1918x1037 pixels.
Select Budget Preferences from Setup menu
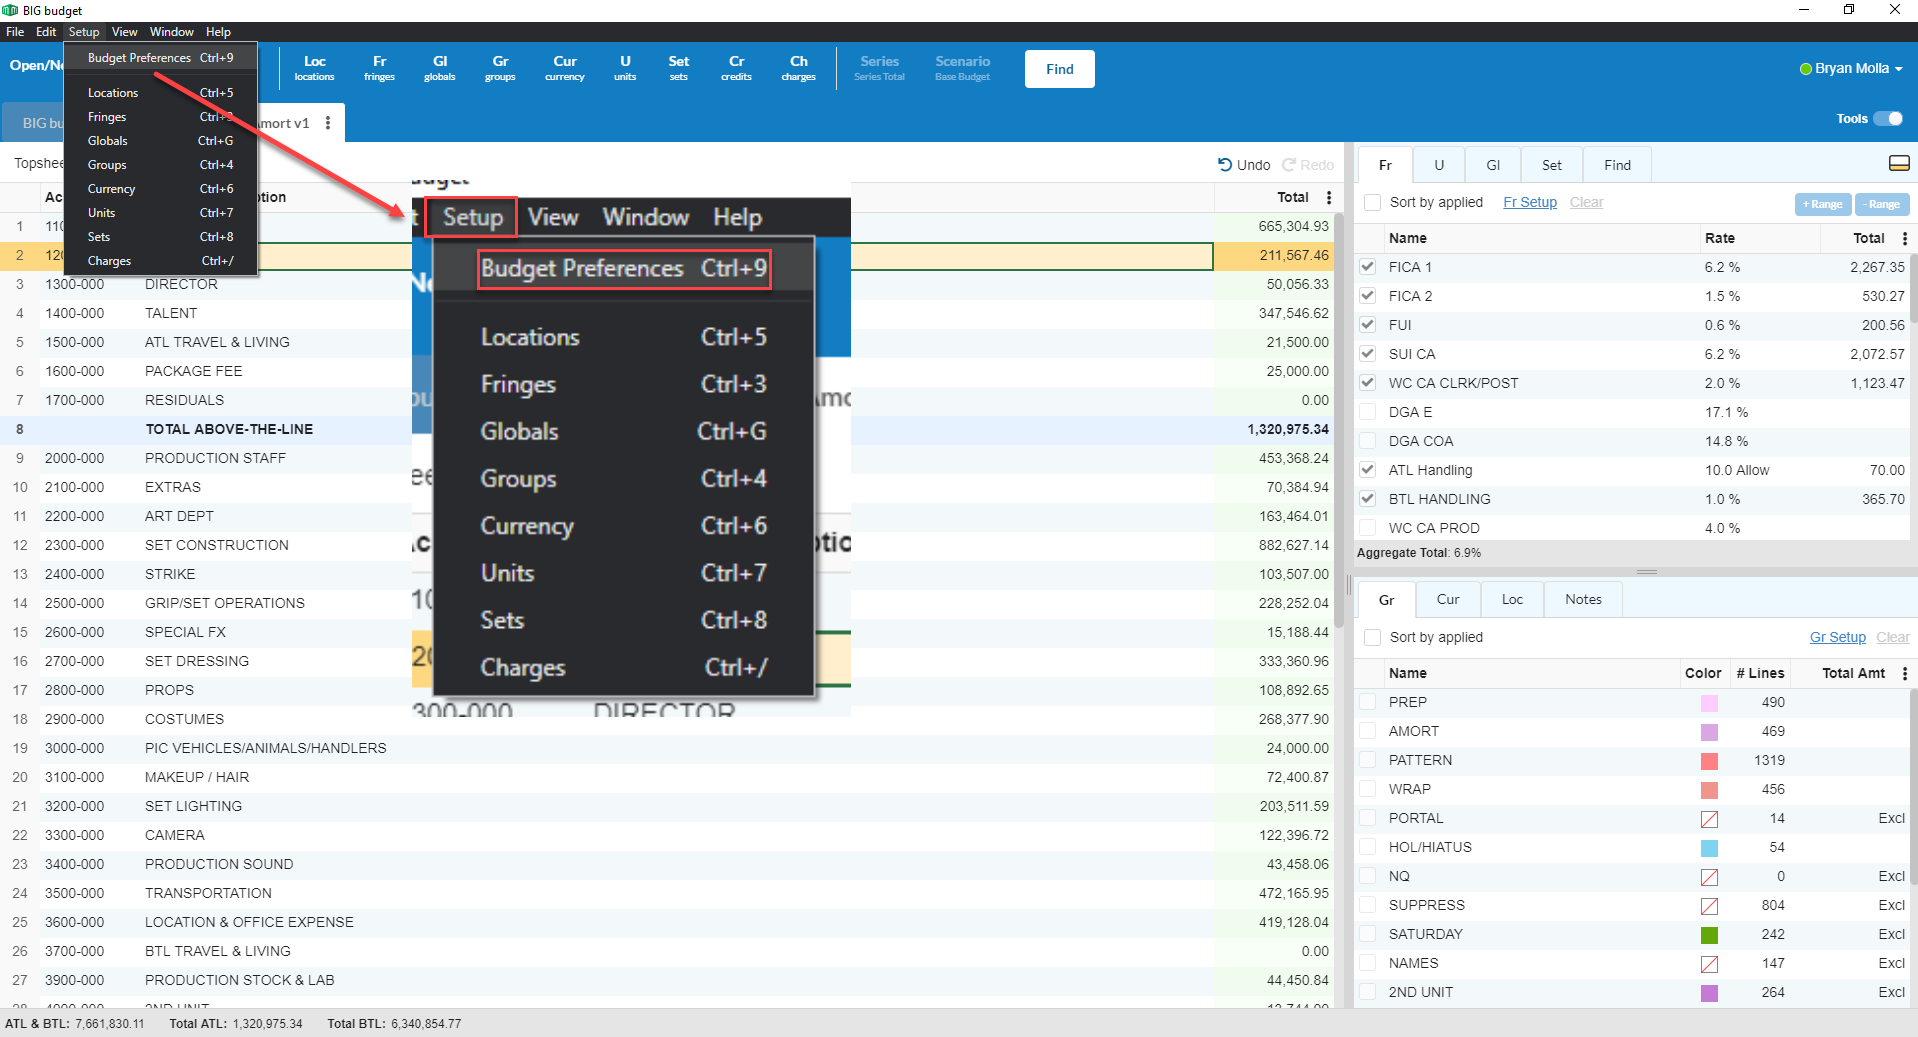[160, 58]
